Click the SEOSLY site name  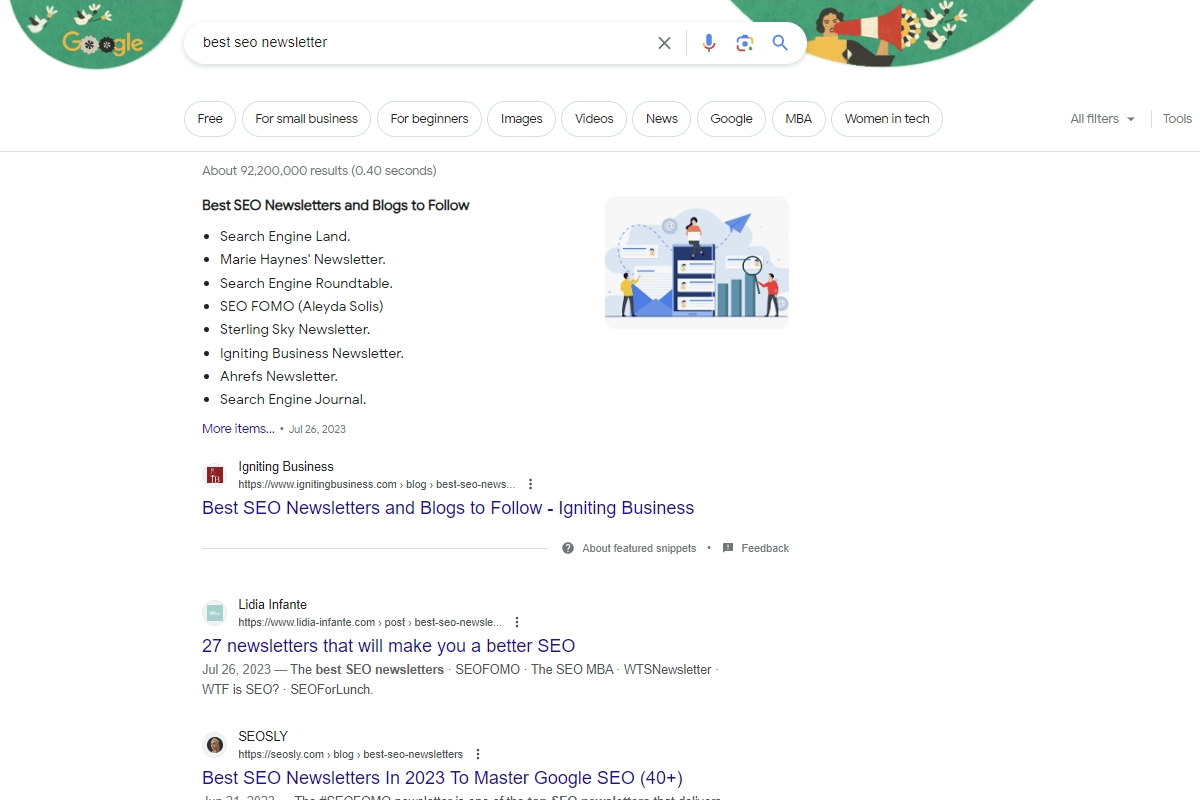(x=263, y=737)
